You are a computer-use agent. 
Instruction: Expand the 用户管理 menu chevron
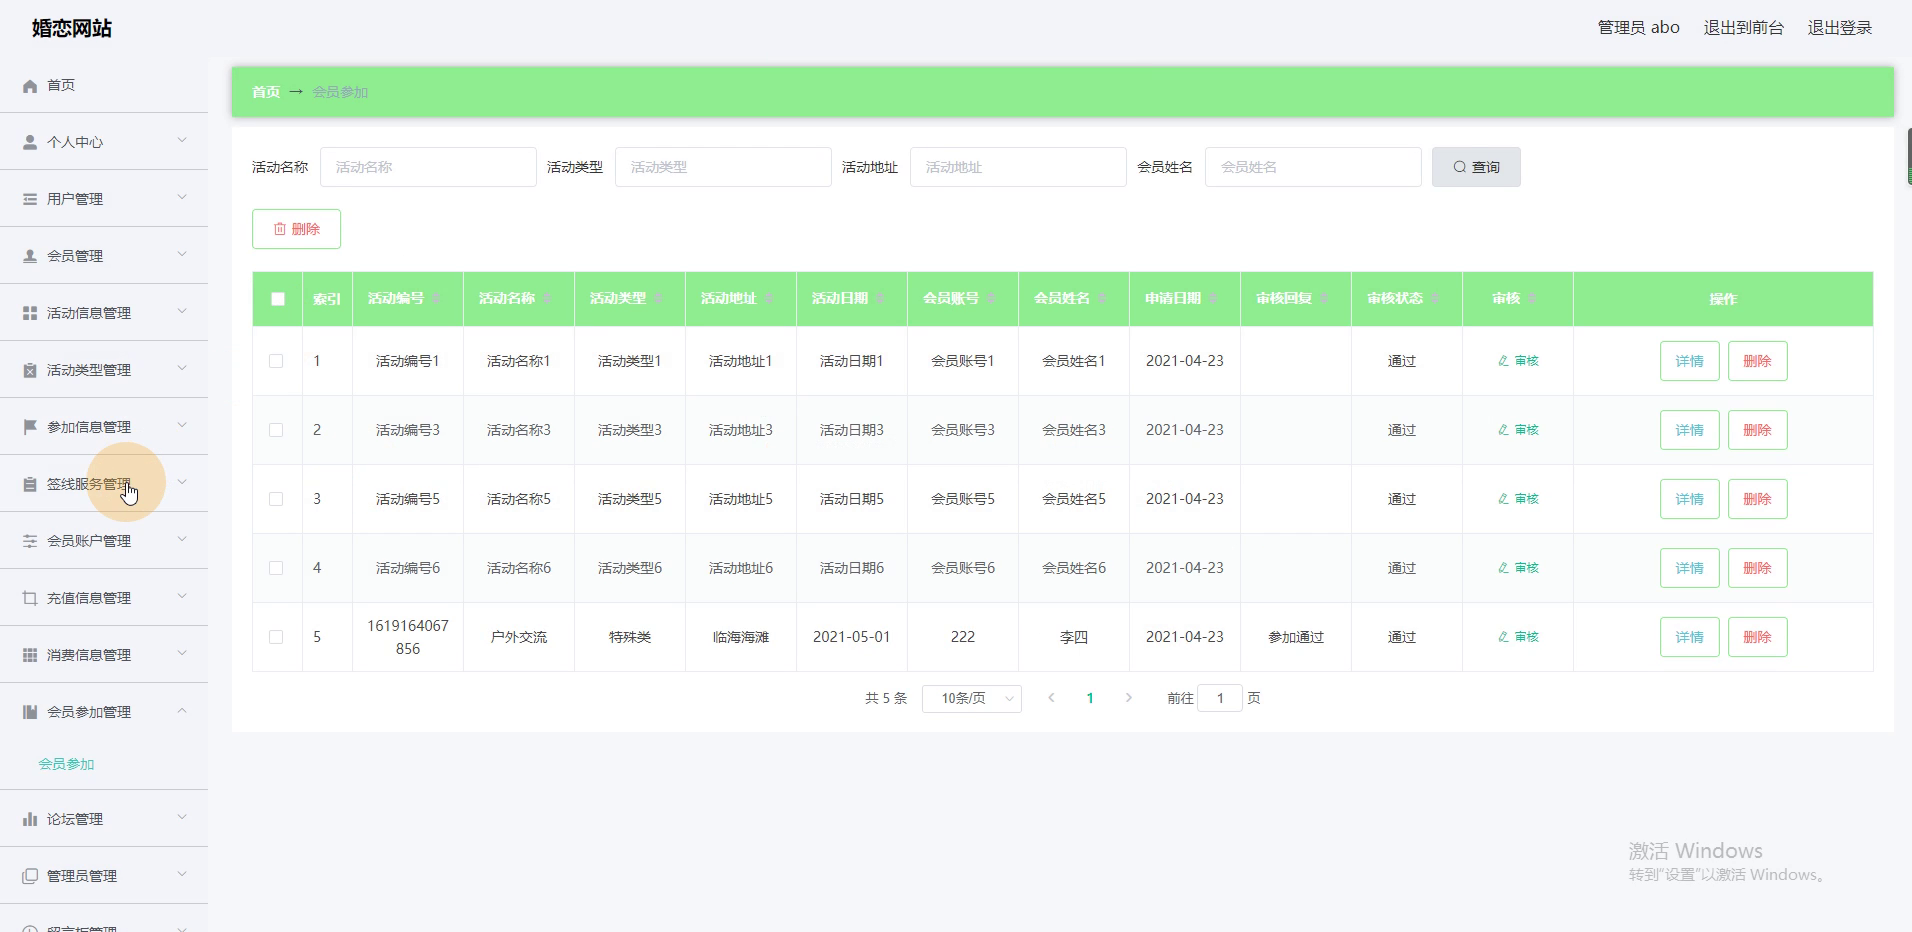point(182,198)
